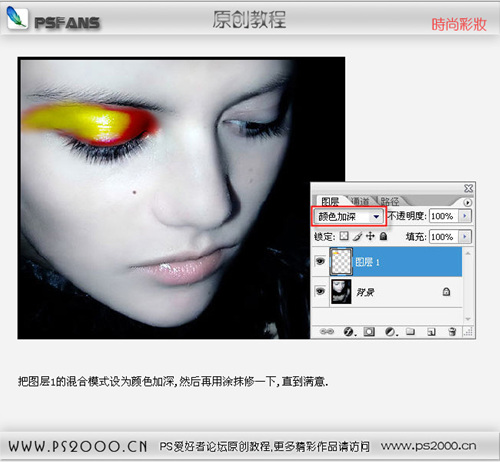Click the www.ps2000.cn link

[429, 446]
